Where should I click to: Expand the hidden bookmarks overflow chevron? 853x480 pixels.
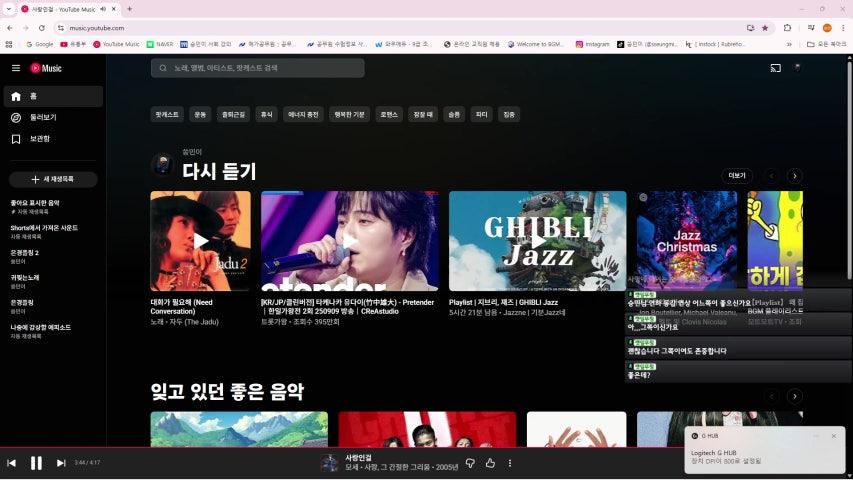[789, 44]
